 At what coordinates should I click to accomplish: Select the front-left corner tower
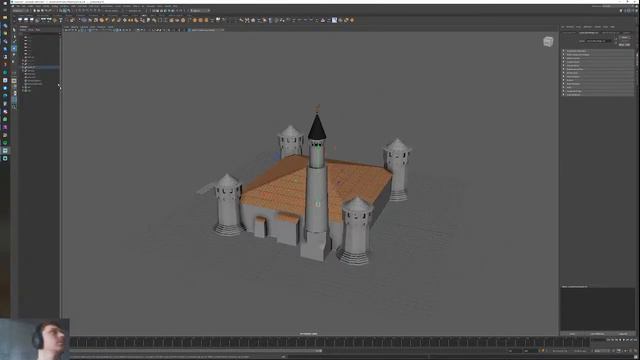tap(229, 205)
